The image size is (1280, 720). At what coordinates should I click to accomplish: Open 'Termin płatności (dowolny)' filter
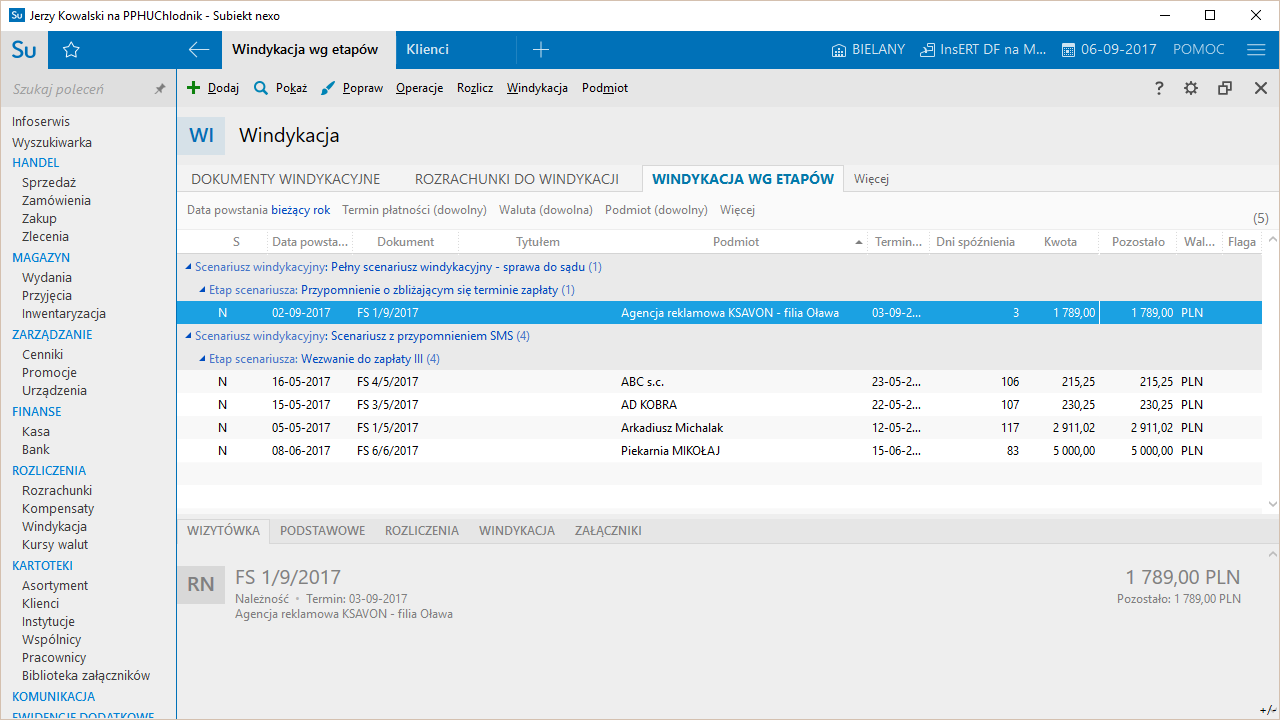click(x=414, y=210)
